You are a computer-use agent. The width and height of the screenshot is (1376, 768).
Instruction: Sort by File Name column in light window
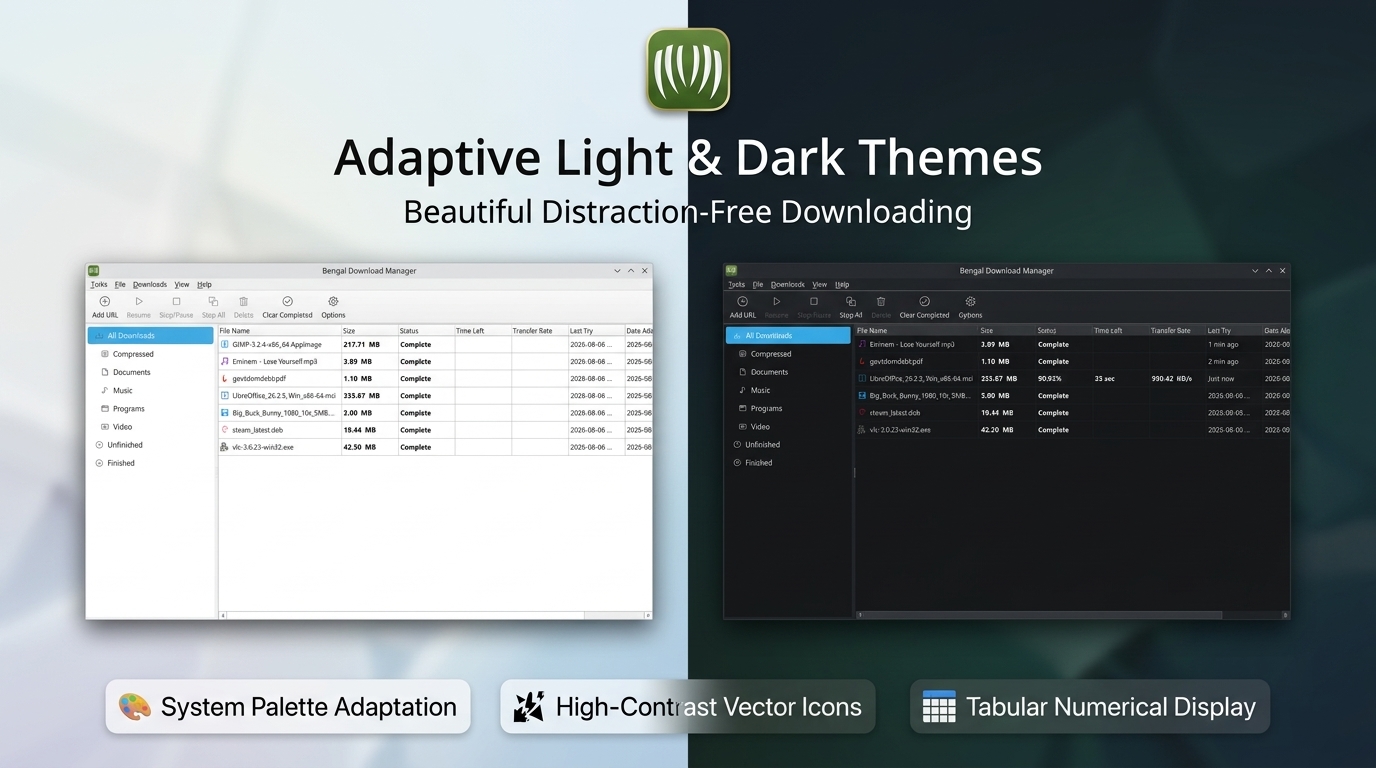click(x=279, y=331)
